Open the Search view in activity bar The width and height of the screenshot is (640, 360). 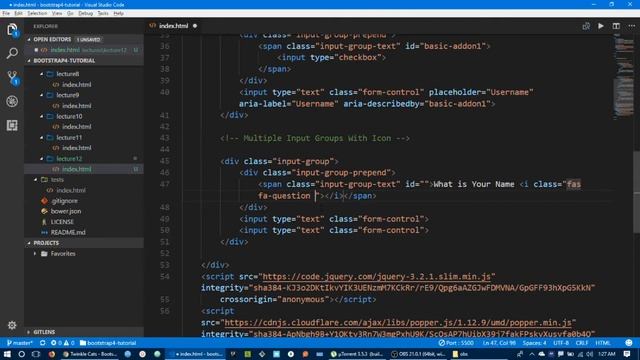coord(12,53)
